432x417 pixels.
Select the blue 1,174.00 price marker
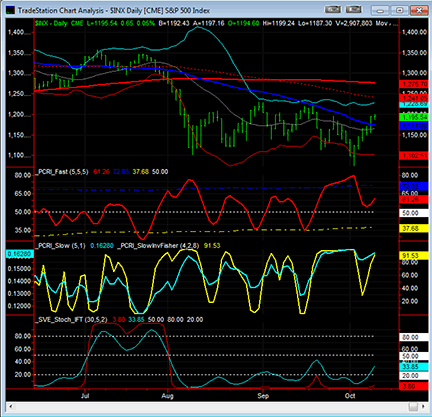(x=414, y=126)
